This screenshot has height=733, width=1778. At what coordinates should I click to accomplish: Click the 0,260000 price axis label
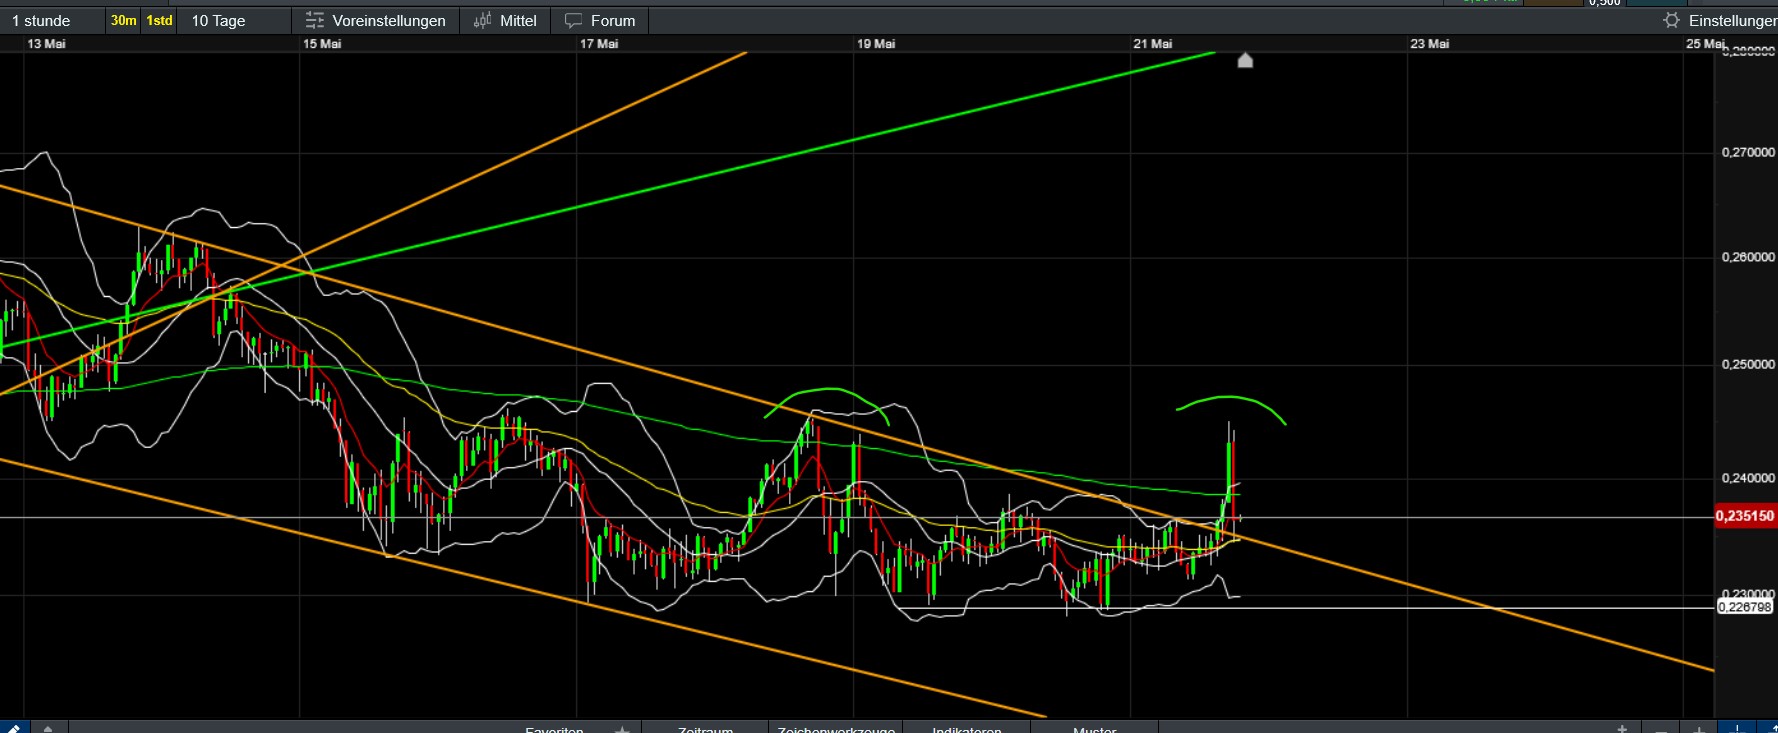point(1748,257)
